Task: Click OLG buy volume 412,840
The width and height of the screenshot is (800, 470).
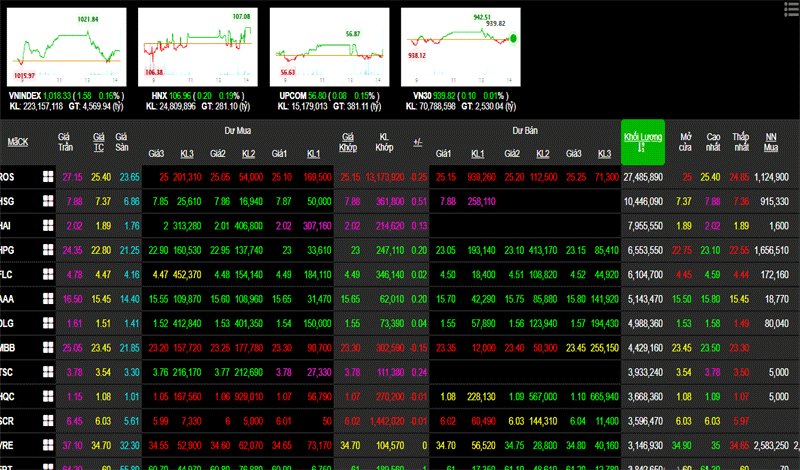Action: [x=187, y=323]
